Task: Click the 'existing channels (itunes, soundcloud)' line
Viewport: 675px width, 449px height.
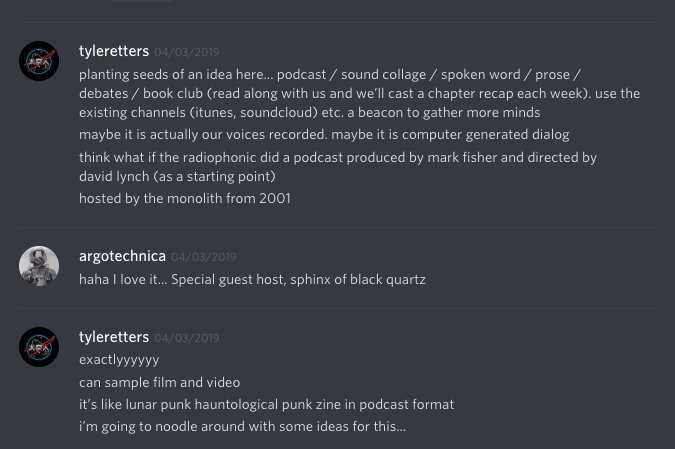Action: click(x=310, y=113)
